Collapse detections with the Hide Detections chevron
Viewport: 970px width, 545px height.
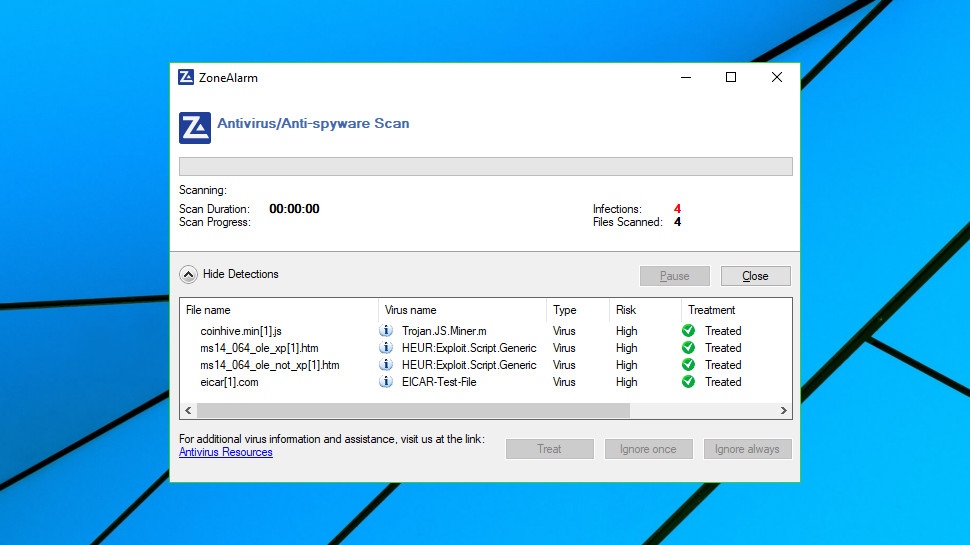click(x=188, y=274)
